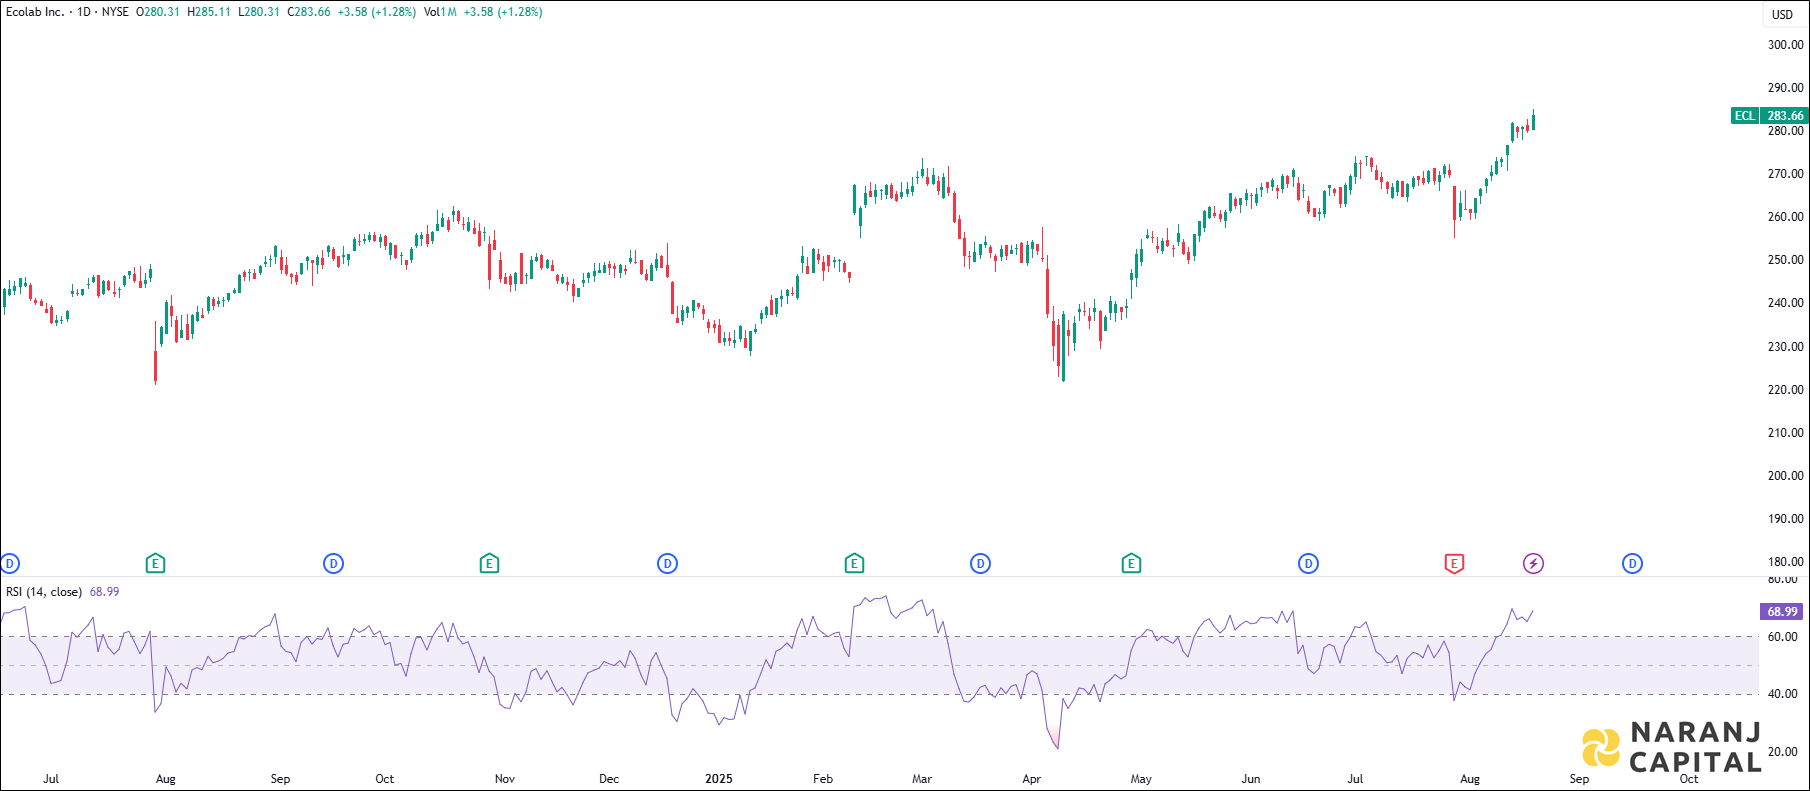
Task: Click the Mar label on time axis
Action: tap(922, 779)
